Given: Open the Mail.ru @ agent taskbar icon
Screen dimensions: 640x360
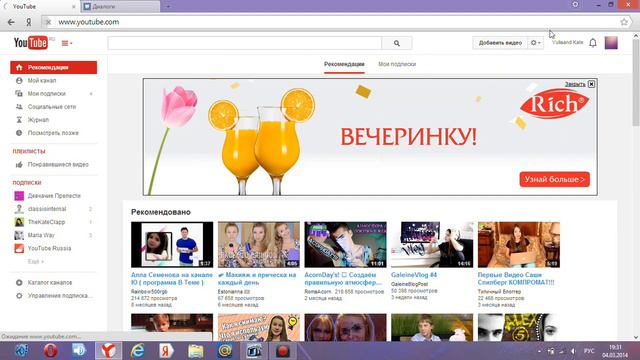Looking at the screenshot, I should 225,351.
